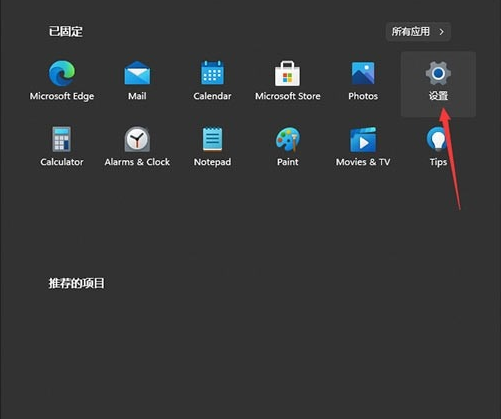Click the 所有应用 button
The width and height of the screenshot is (501, 419).
418,32
